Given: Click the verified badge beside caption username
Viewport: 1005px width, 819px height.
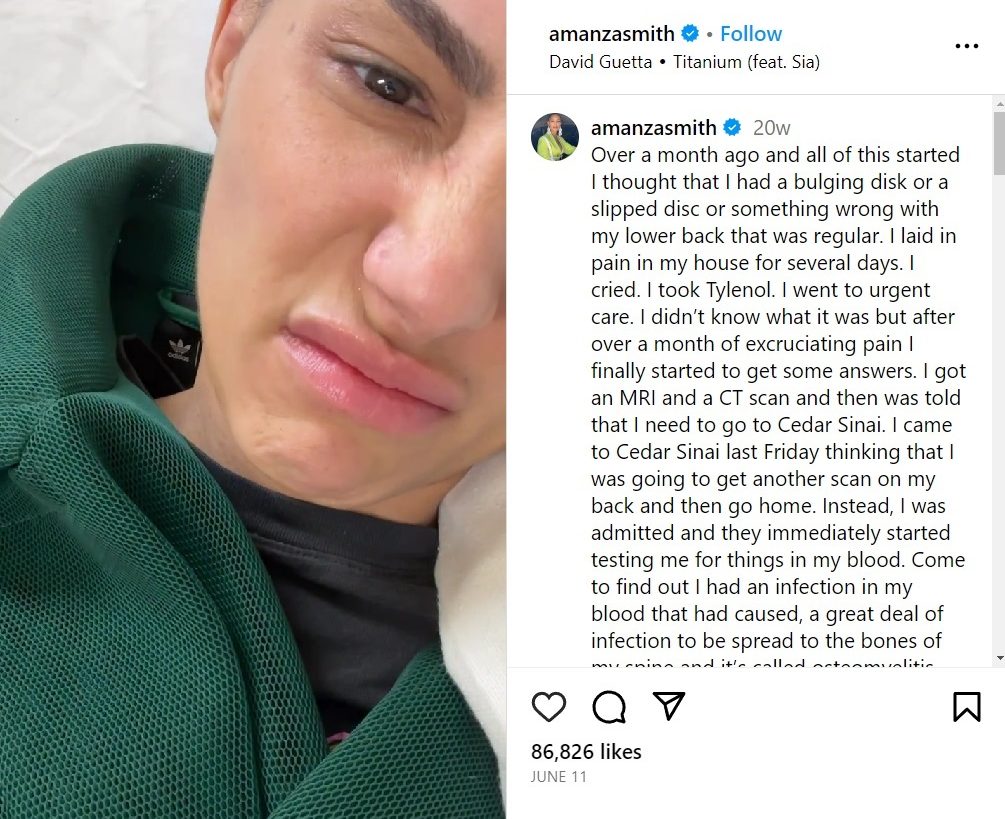Looking at the screenshot, I should [733, 128].
